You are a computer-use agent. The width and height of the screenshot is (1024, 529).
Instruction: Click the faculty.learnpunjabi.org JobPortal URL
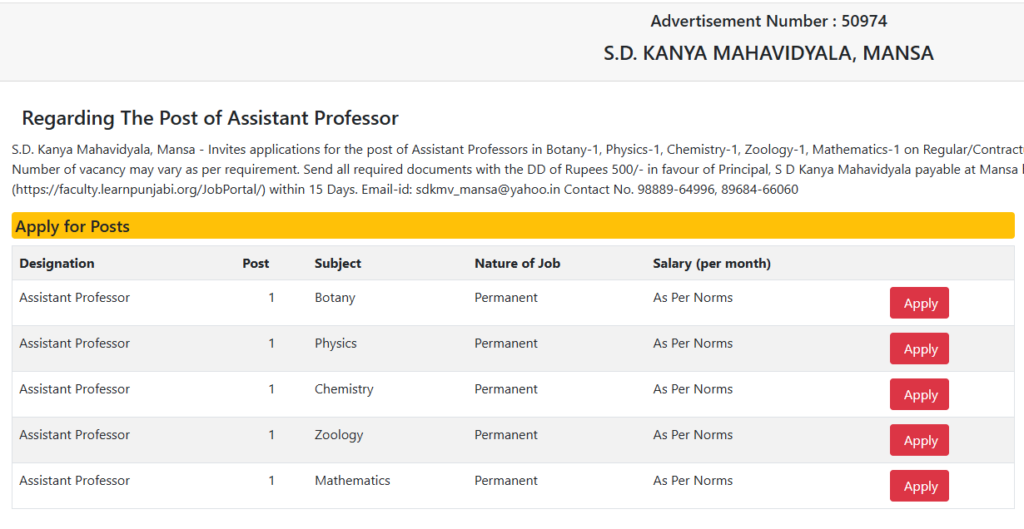tap(138, 190)
